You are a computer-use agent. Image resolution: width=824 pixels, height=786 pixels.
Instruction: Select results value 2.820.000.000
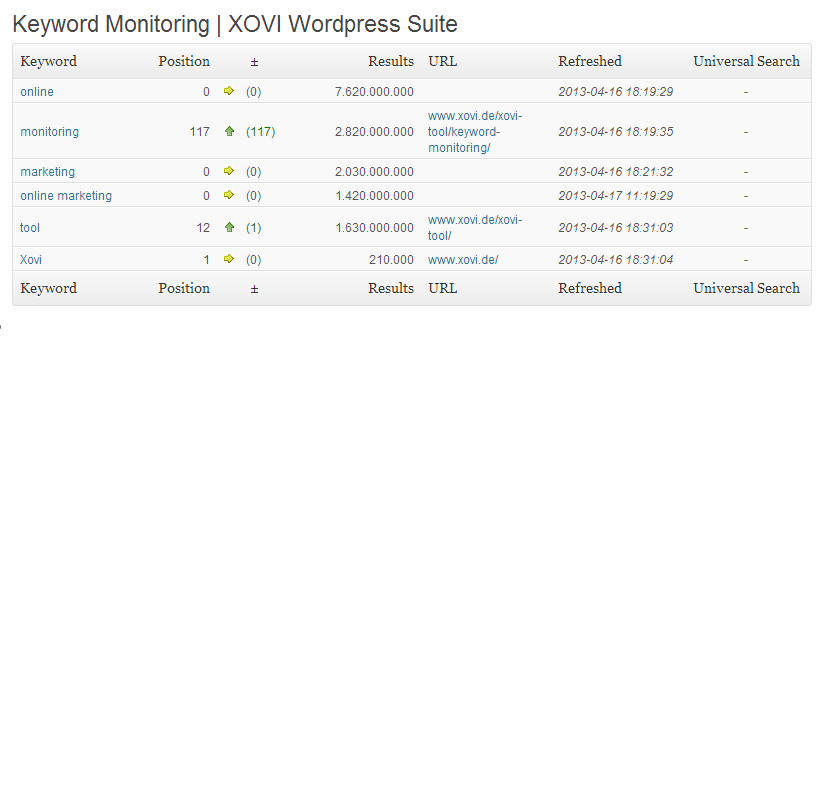click(374, 131)
